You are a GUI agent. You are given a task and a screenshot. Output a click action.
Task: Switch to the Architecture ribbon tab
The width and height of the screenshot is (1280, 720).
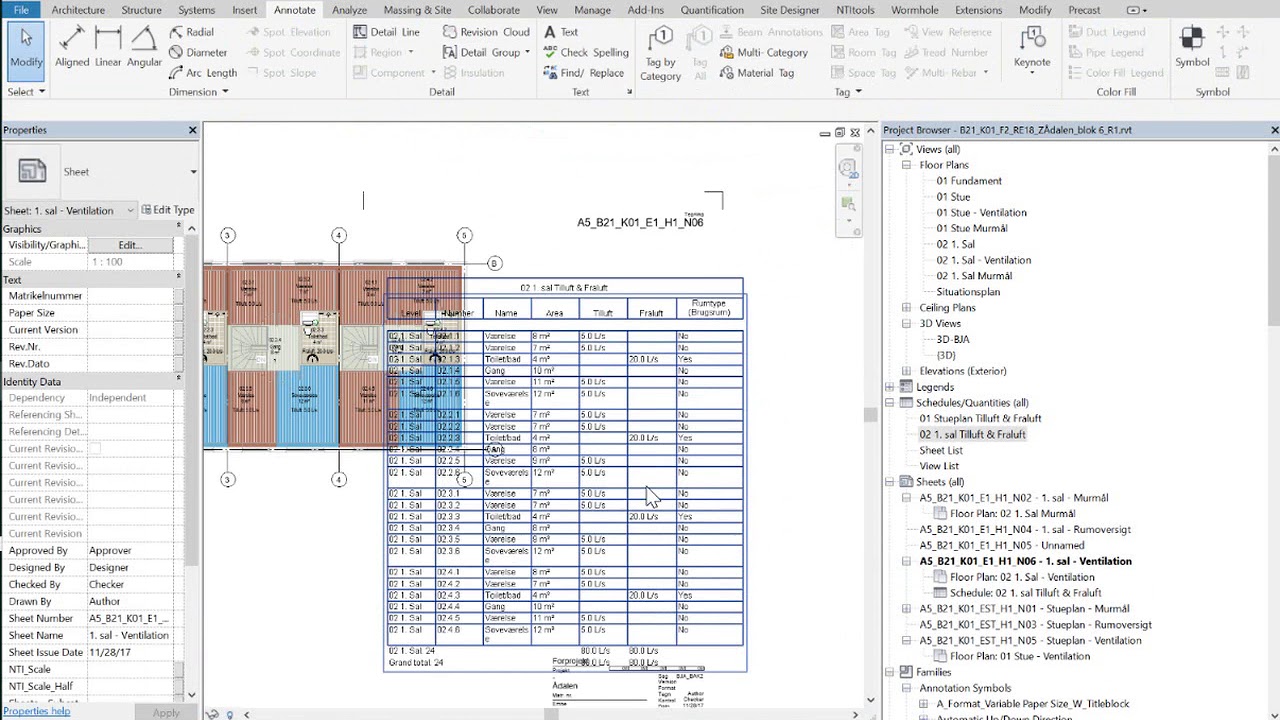pyautogui.click(x=78, y=10)
